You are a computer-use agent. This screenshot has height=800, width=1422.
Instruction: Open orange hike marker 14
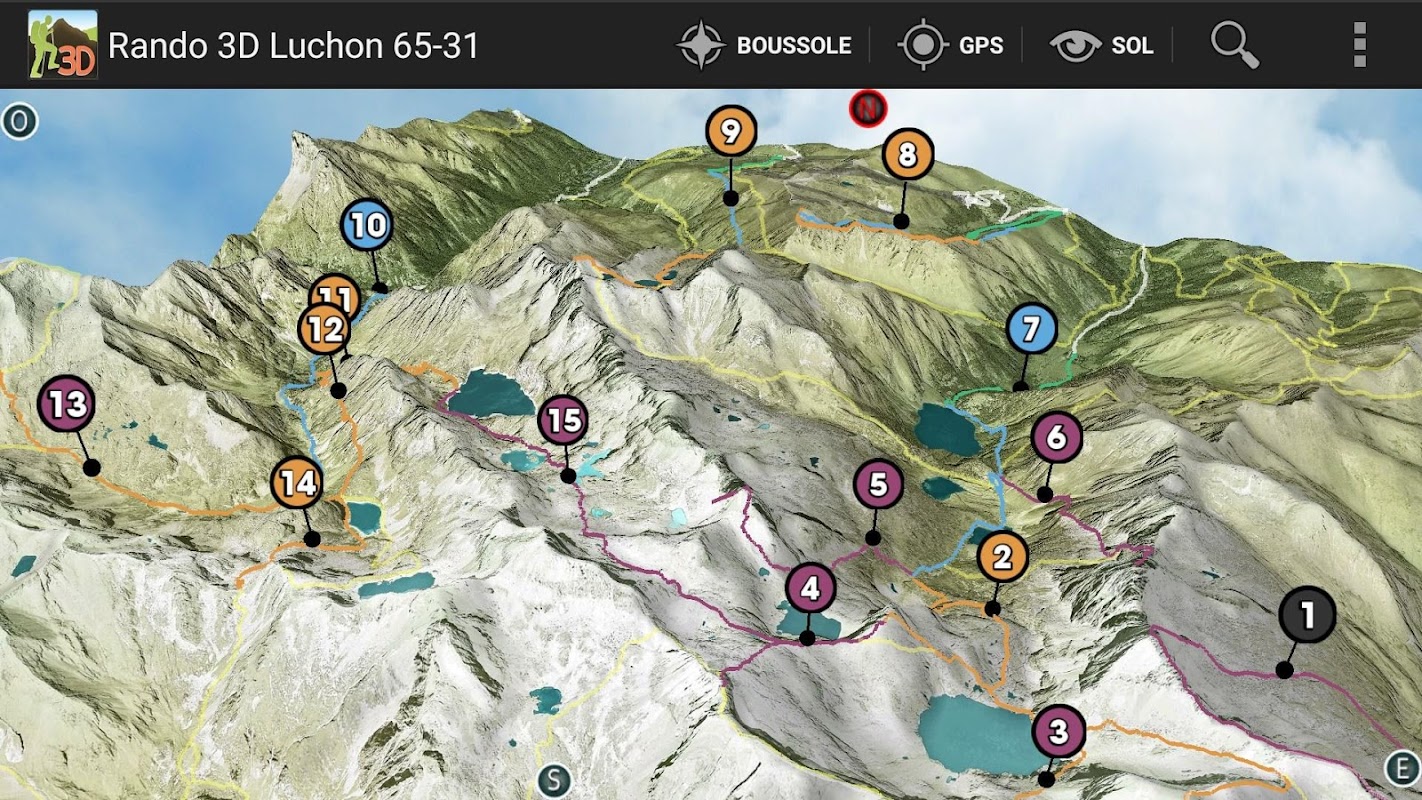click(x=297, y=484)
